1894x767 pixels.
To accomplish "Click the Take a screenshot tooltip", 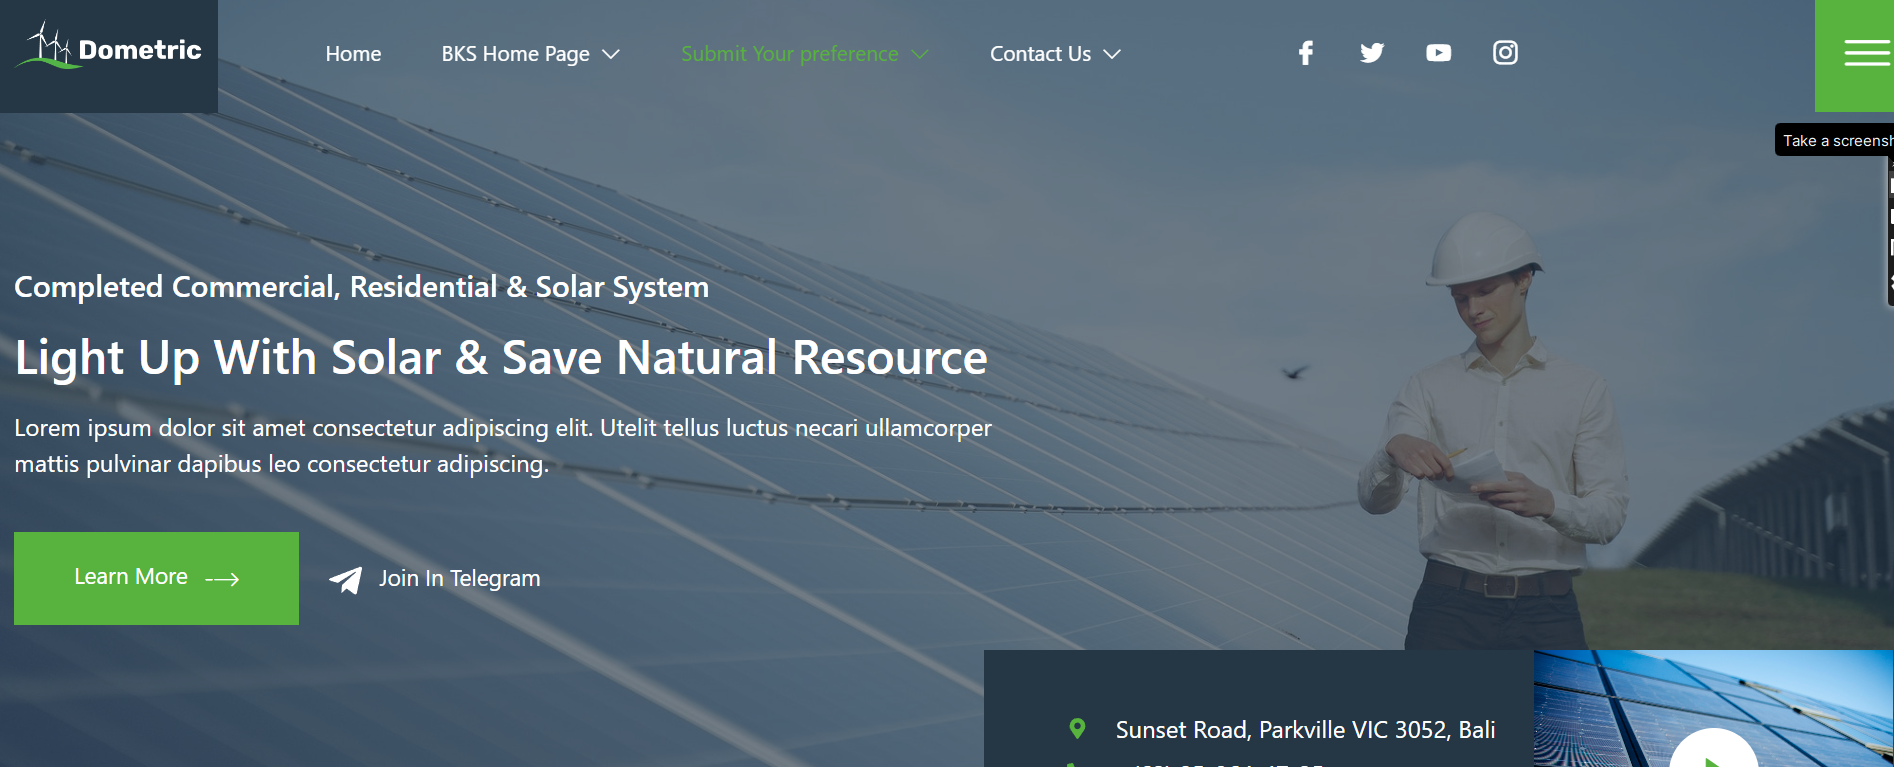I will pyautogui.click(x=1834, y=140).
